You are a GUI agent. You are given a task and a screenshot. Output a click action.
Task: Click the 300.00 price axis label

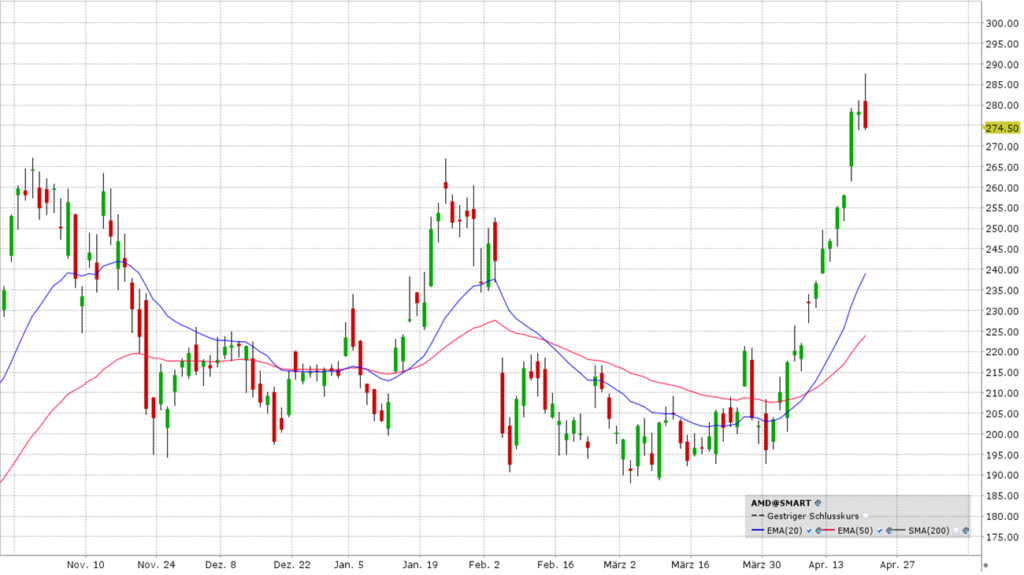coord(1001,23)
